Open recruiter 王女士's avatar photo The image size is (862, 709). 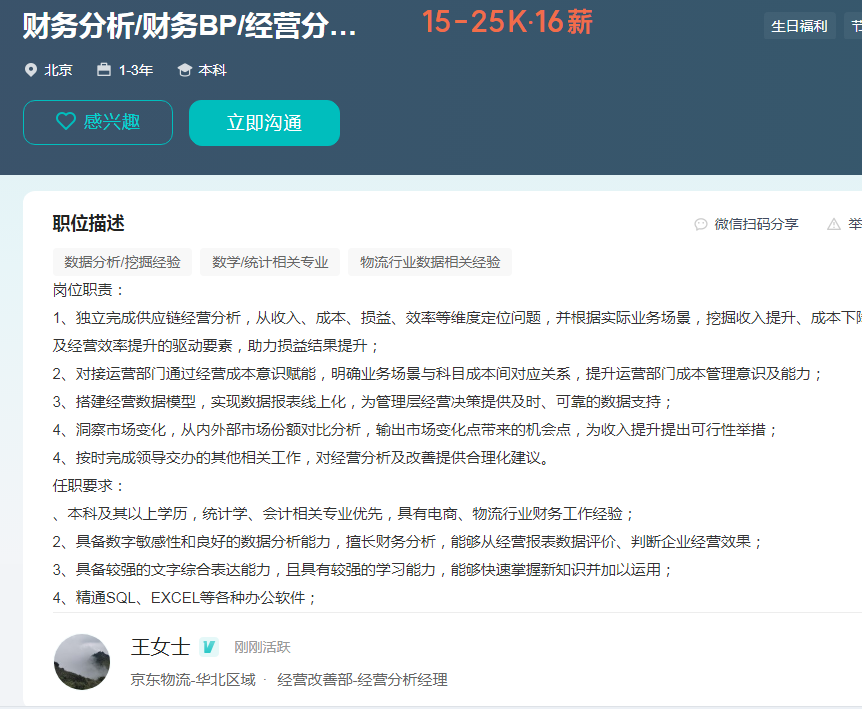click(x=82, y=661)
